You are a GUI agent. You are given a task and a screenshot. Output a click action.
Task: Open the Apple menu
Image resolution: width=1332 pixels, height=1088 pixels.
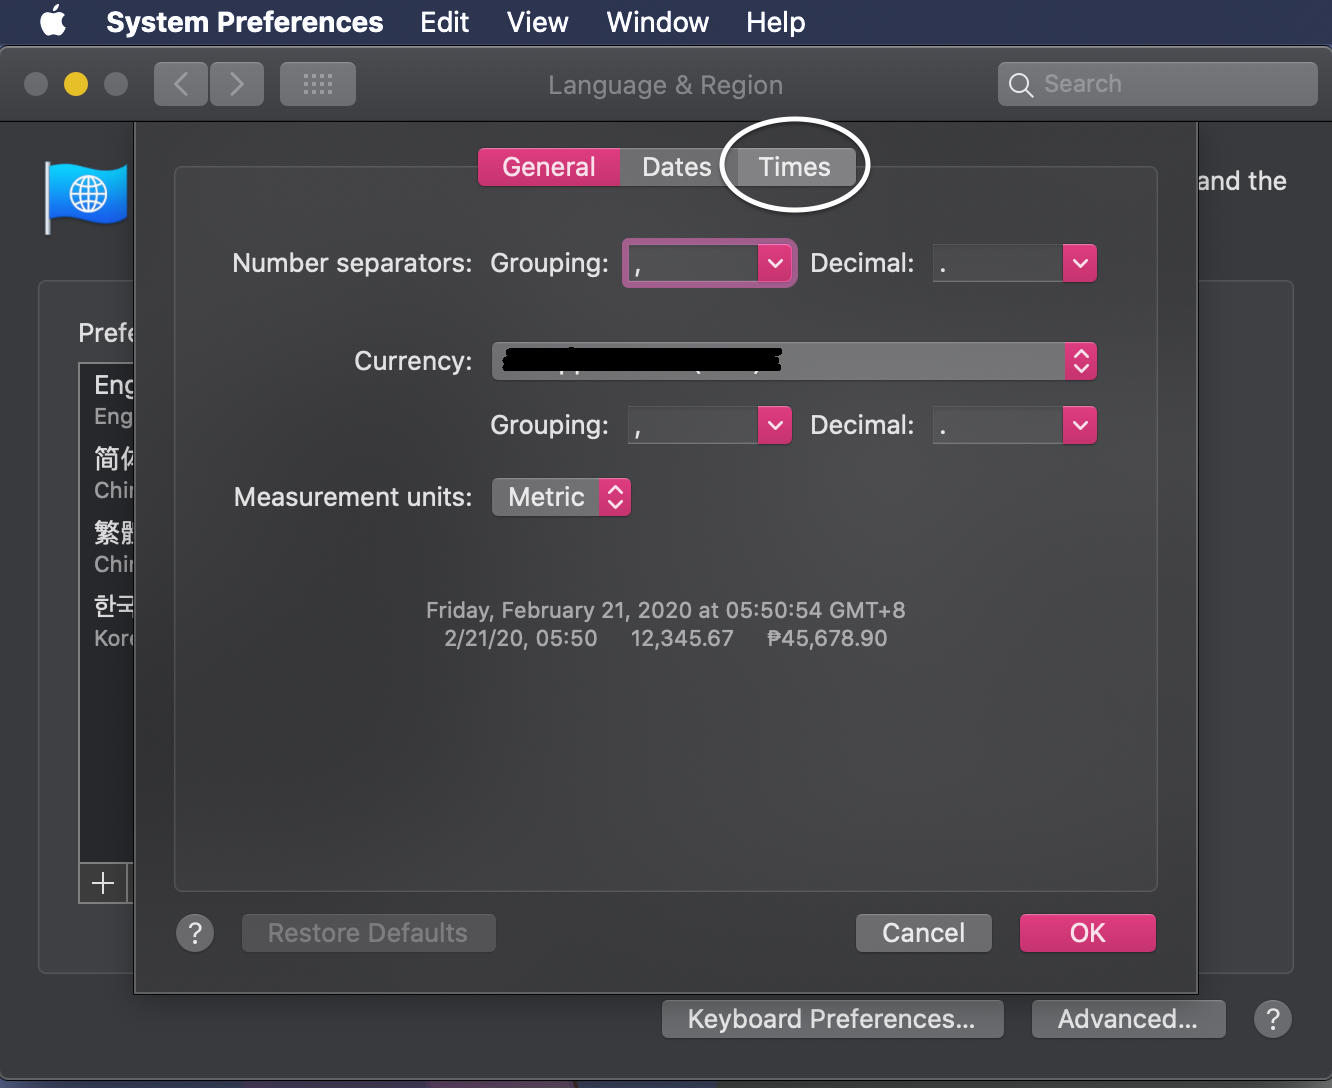53,22
